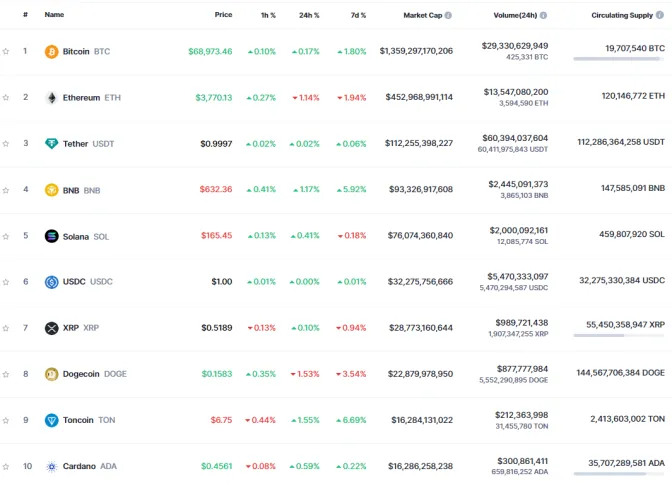Click the Ethereum logo icon

(x=52, y=98)
